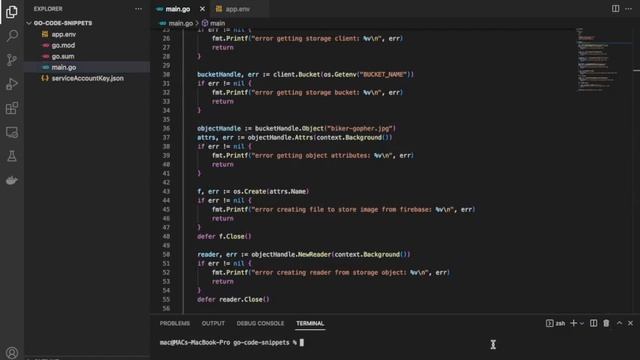
Task: Click os.Create(attrs.Name) call
Action: (x=271, y=191)
